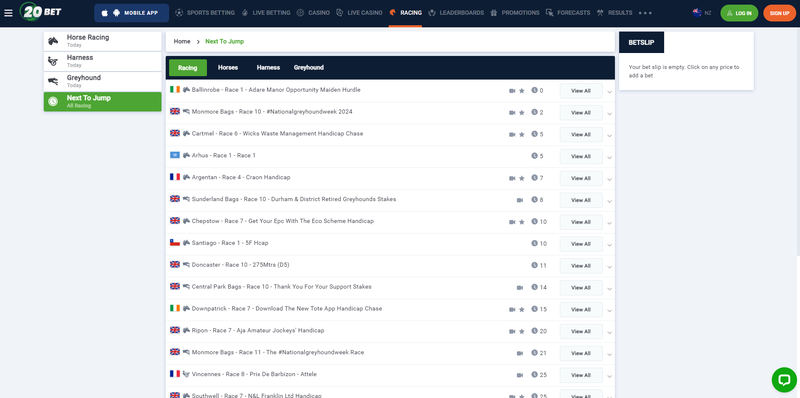This screenshot has width=800, height=398.
Task: Expand Sunderland Bags Race 10 chevron
Action: click(x=609, y=202)
